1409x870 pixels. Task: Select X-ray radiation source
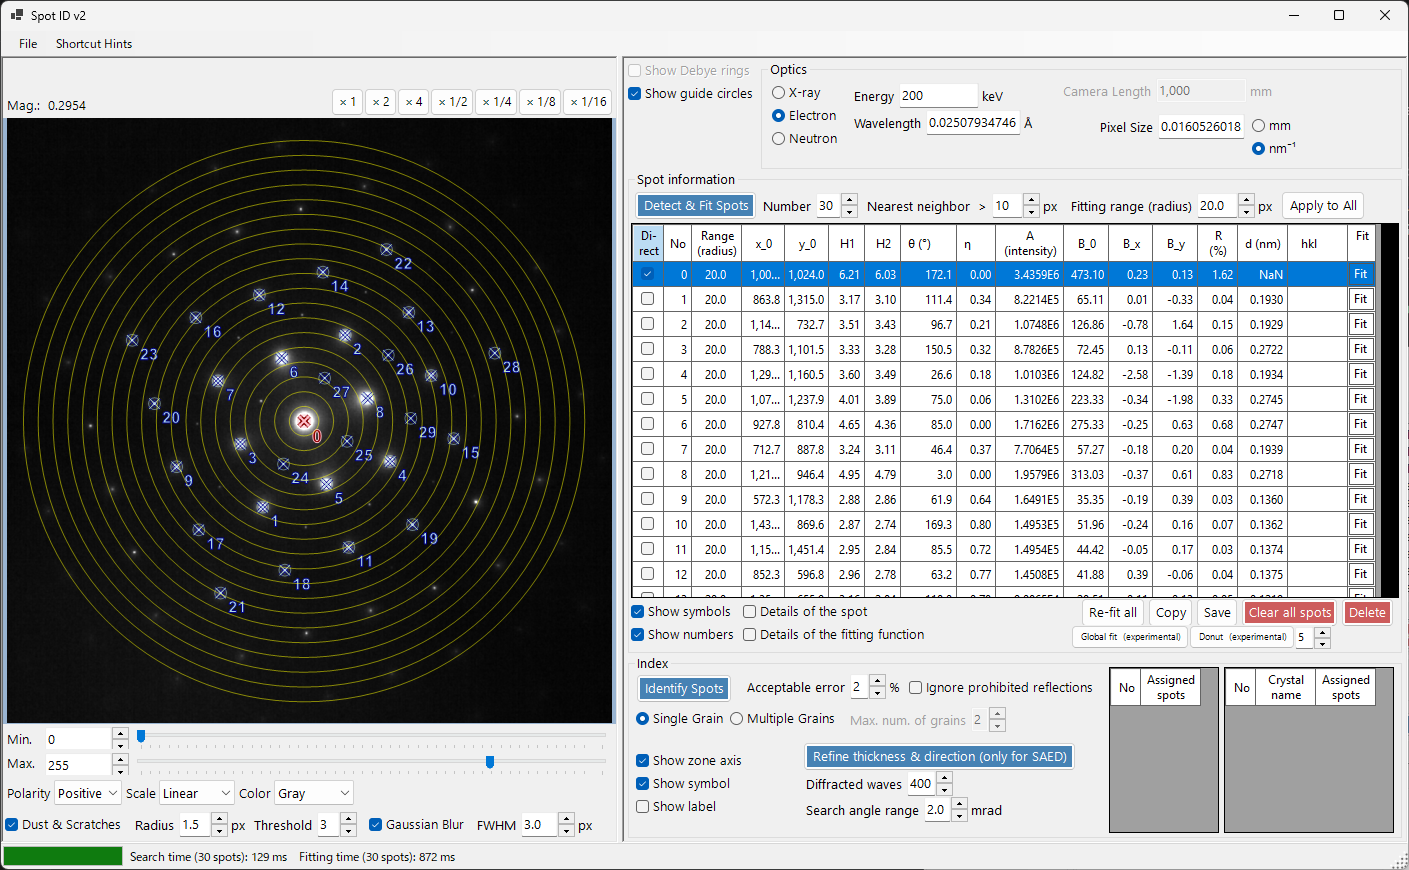(778, 92)
